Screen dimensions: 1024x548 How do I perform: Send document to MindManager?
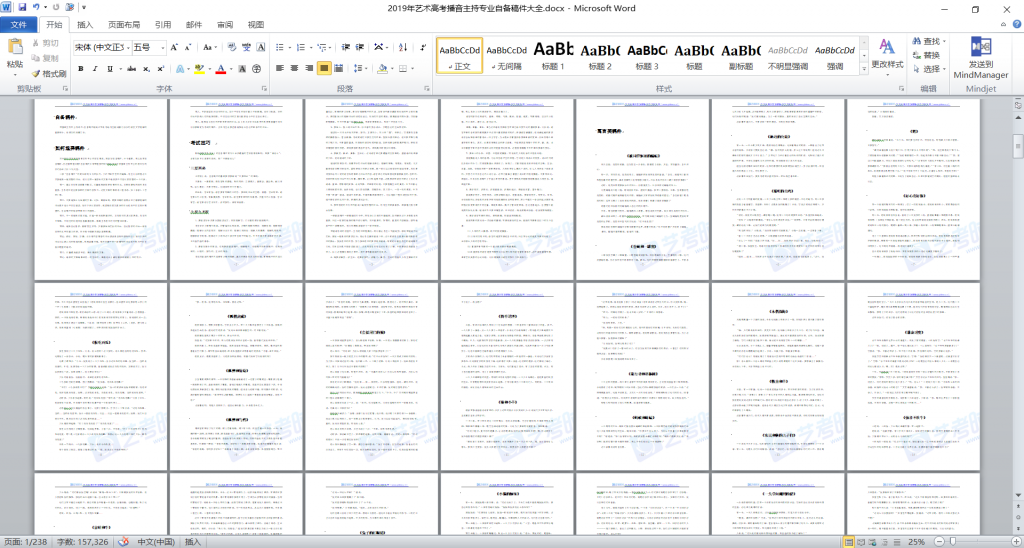(x=981, y=58)
